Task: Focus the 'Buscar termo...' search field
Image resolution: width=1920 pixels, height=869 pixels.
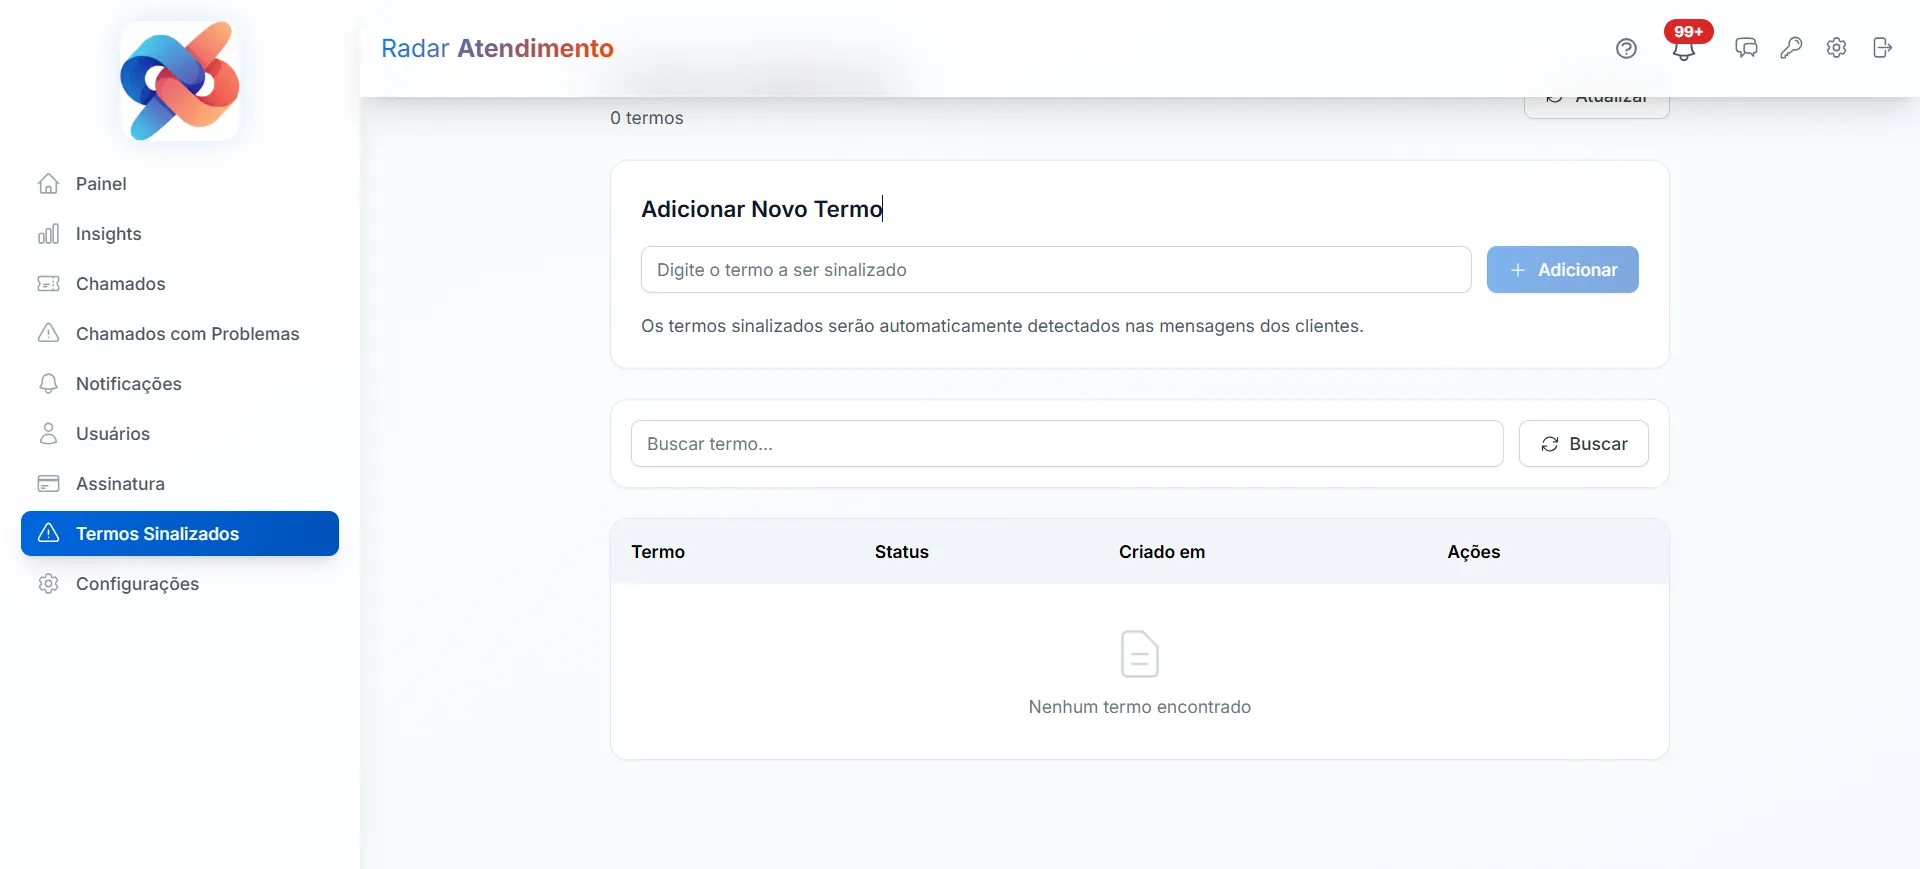Action: 1067,444
